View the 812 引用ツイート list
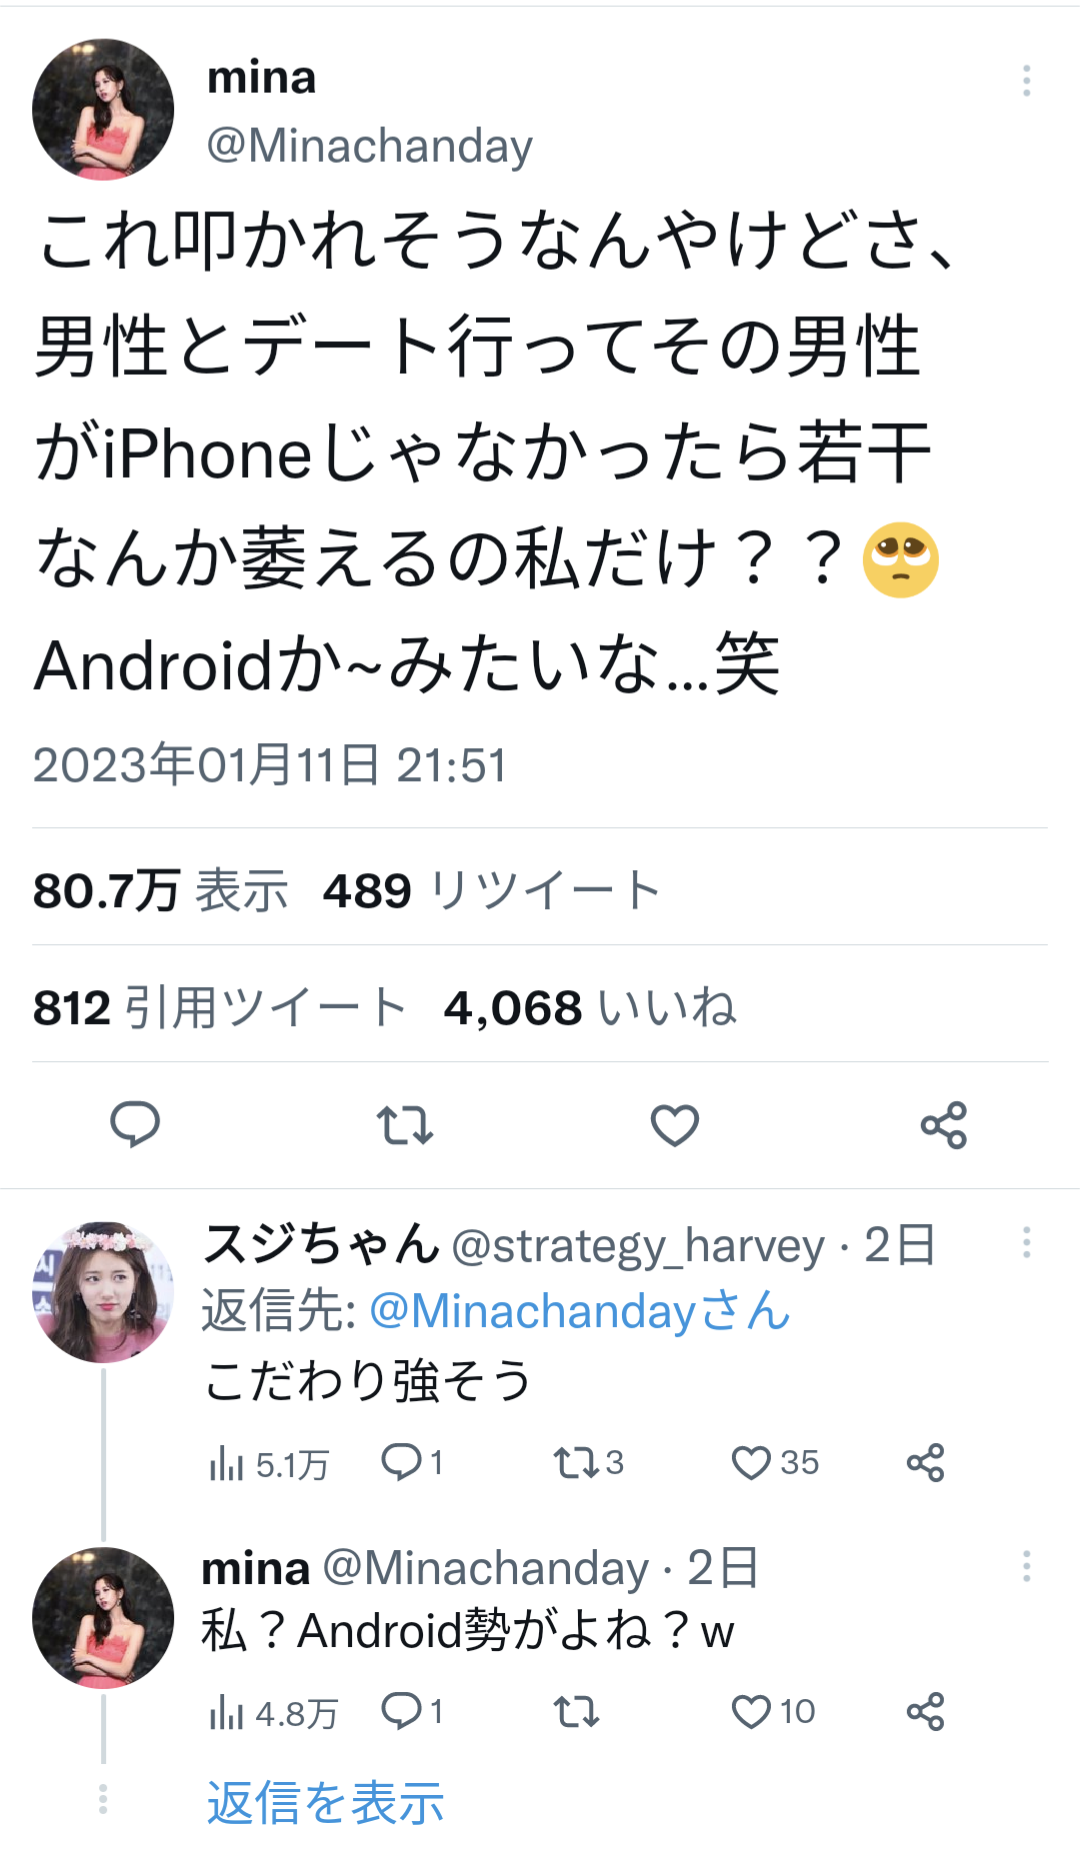This screenshot has width=1080, height=1859. click(219, 1007)
